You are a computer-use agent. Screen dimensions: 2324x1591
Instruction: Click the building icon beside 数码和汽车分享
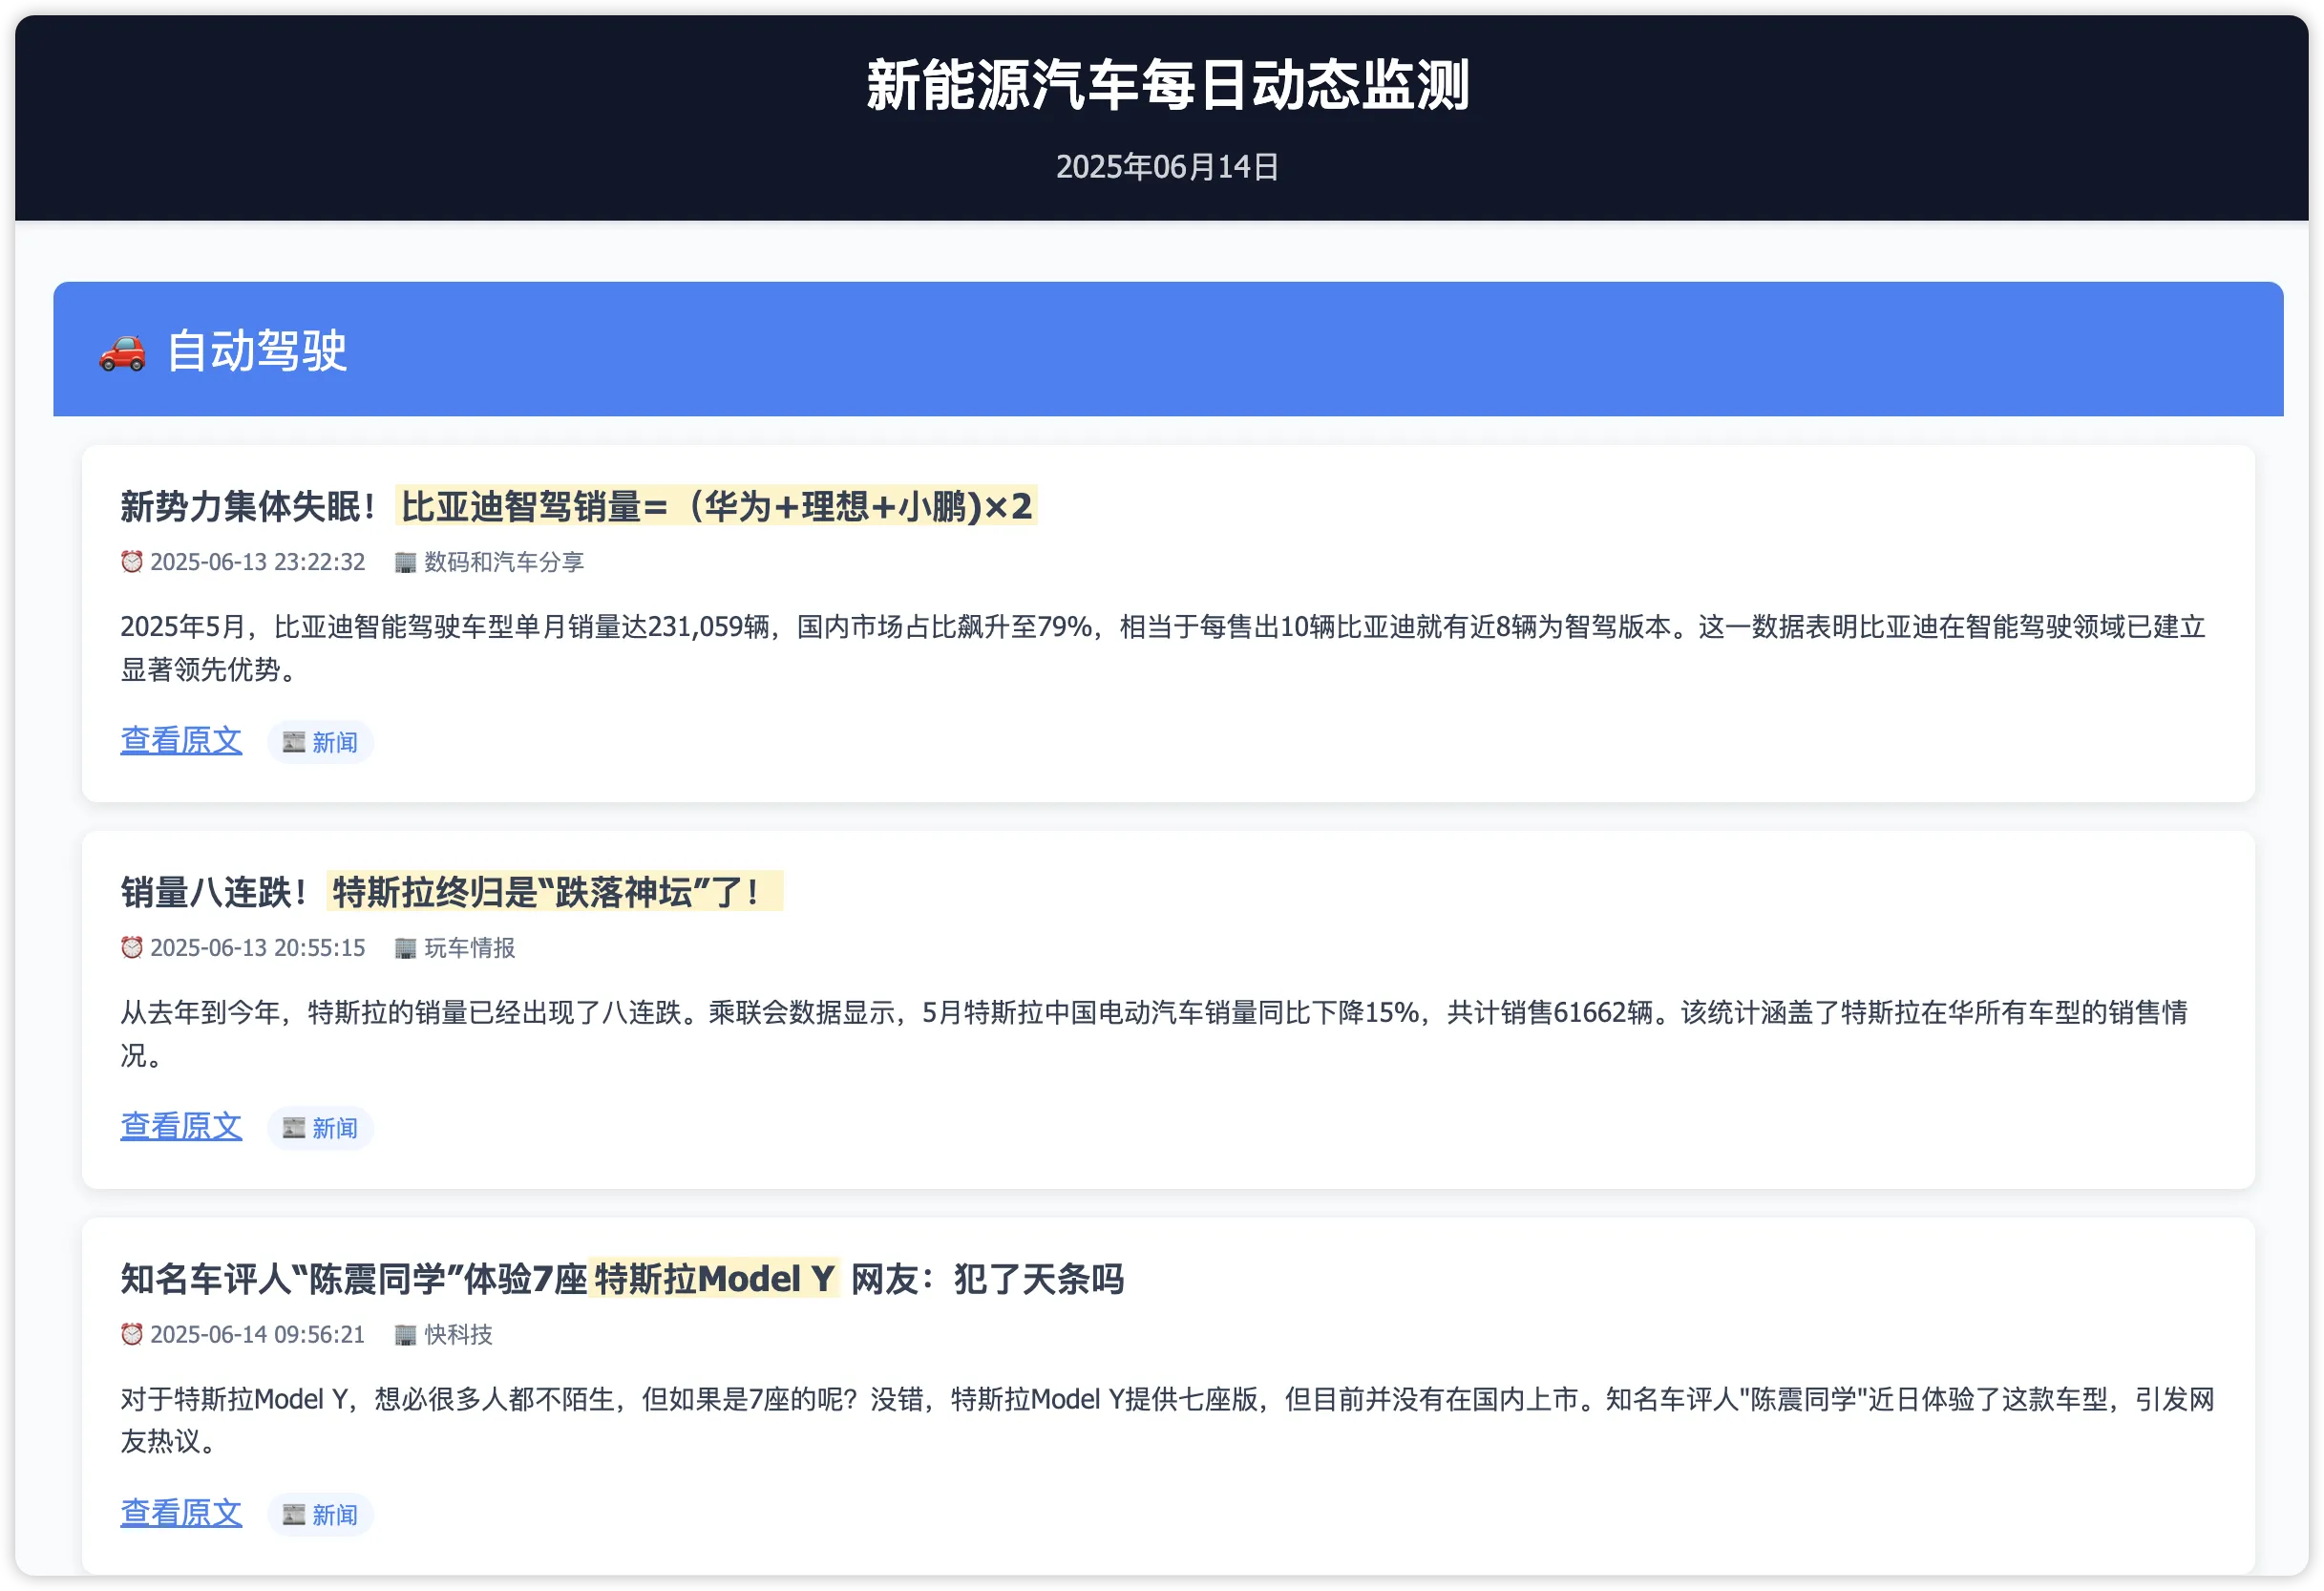[405, 562]
